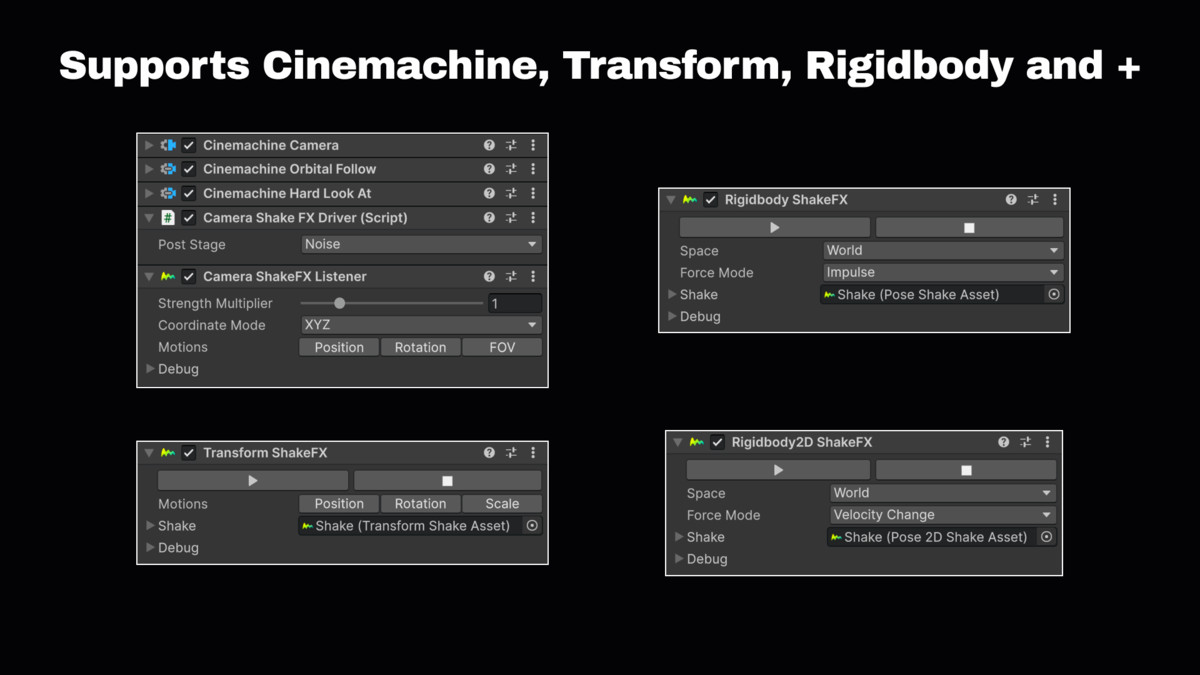Open help for Cinemachine Hard Look At
This screenshot has width=1200, height=675.
click(489, 193)
